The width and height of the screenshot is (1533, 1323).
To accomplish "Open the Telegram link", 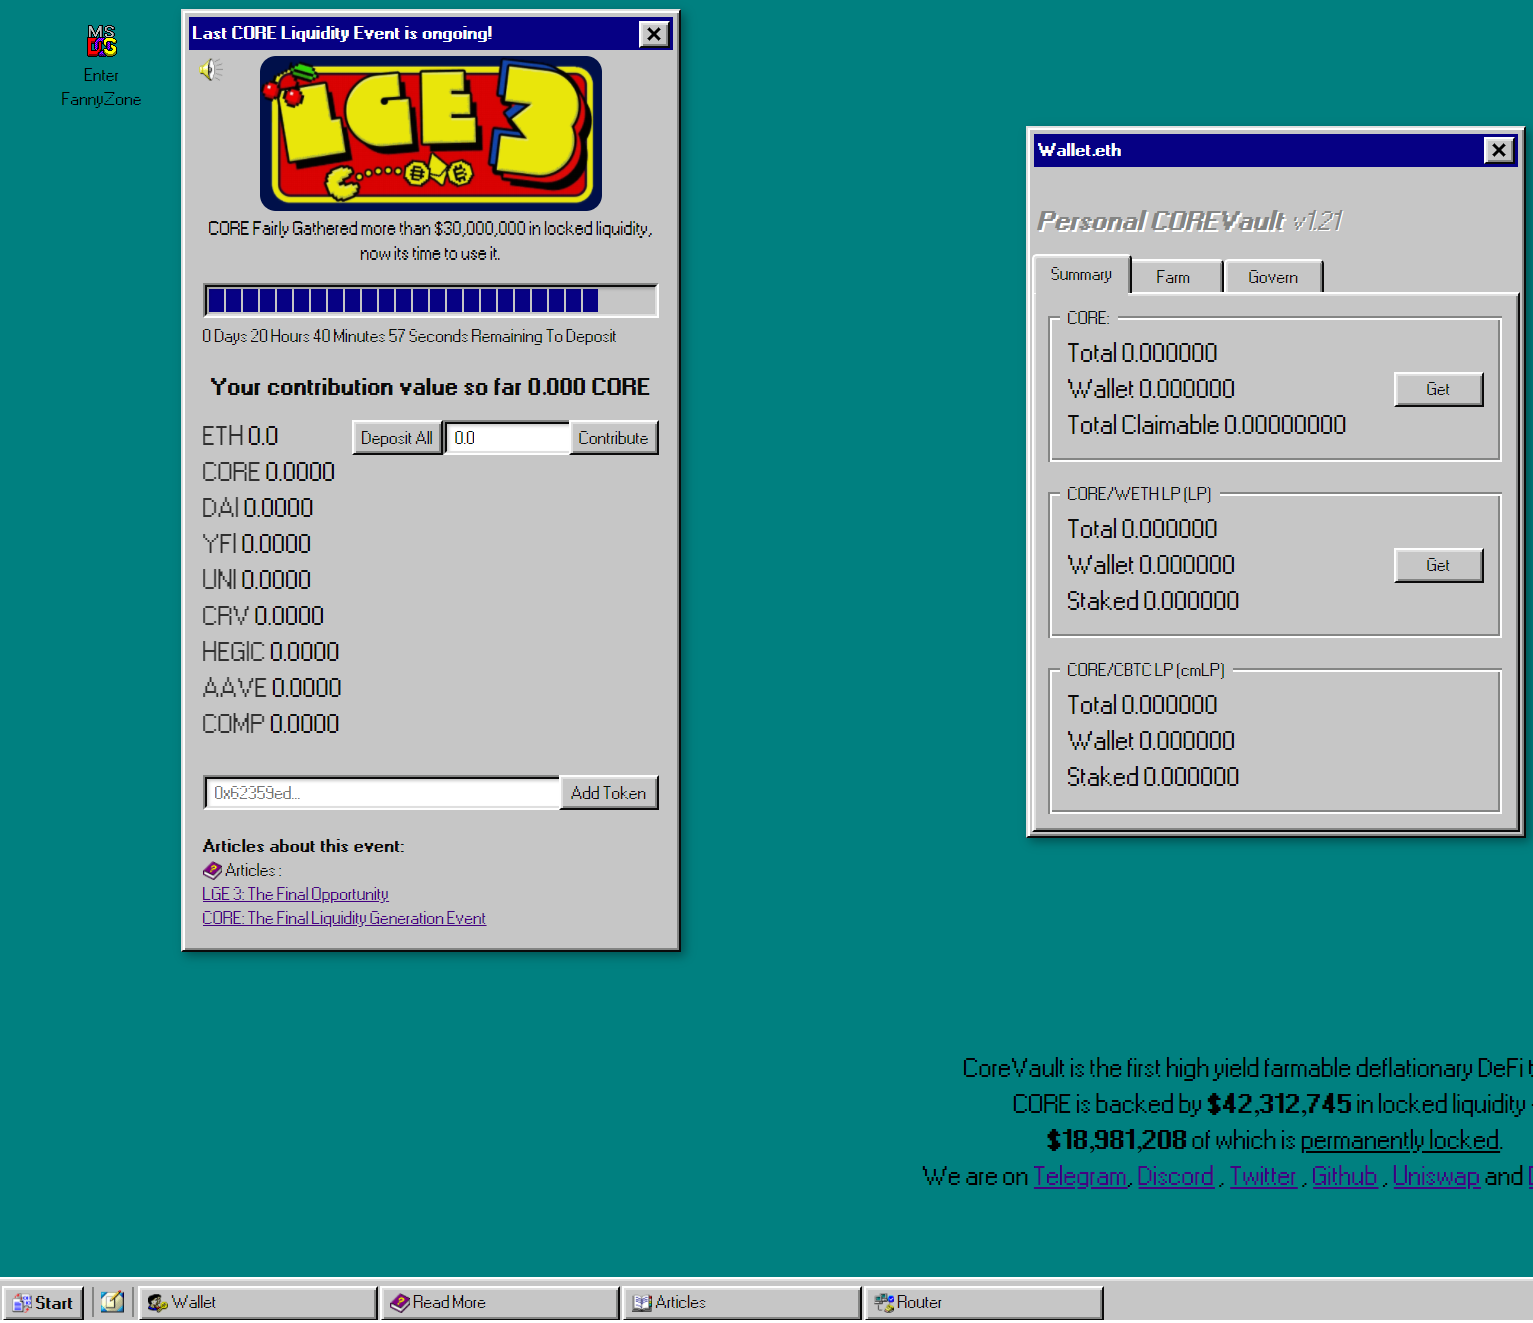I will point(1080,1176).
